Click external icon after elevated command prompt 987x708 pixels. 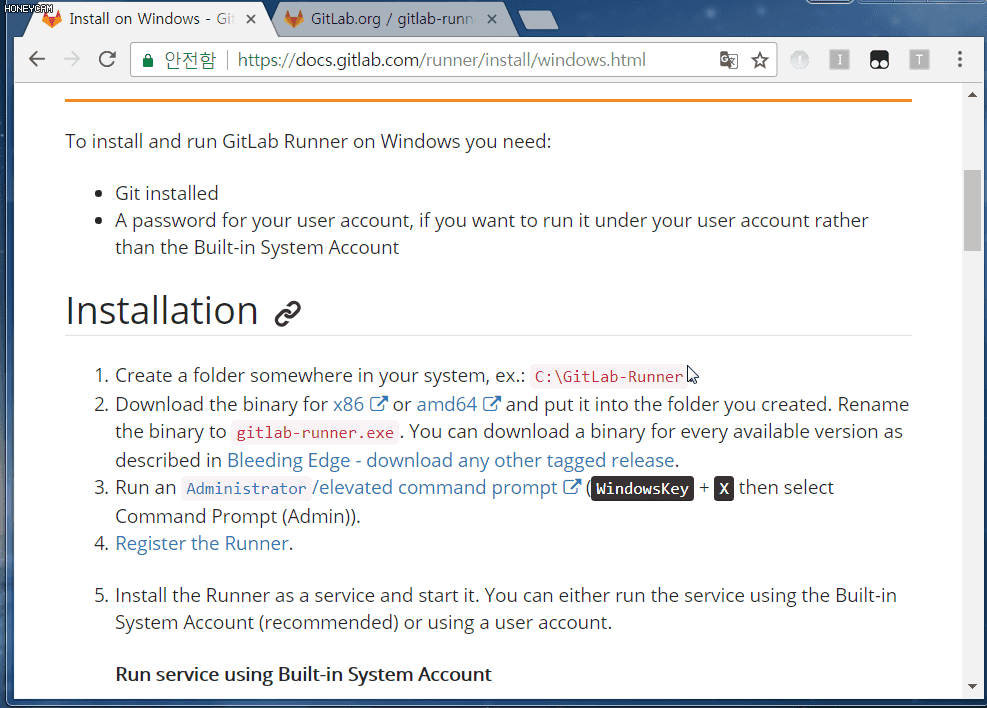(572, 487)
